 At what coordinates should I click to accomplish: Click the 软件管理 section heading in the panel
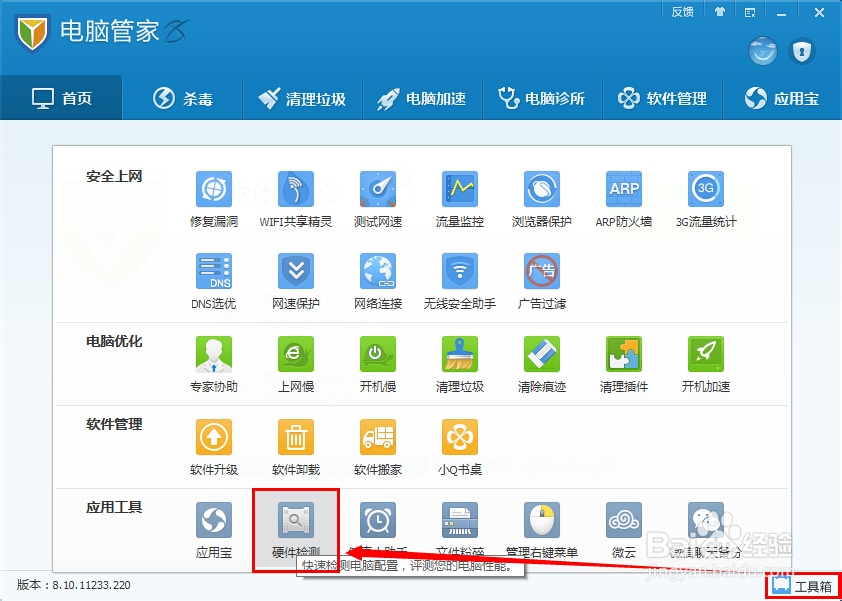tap(114, 424)
